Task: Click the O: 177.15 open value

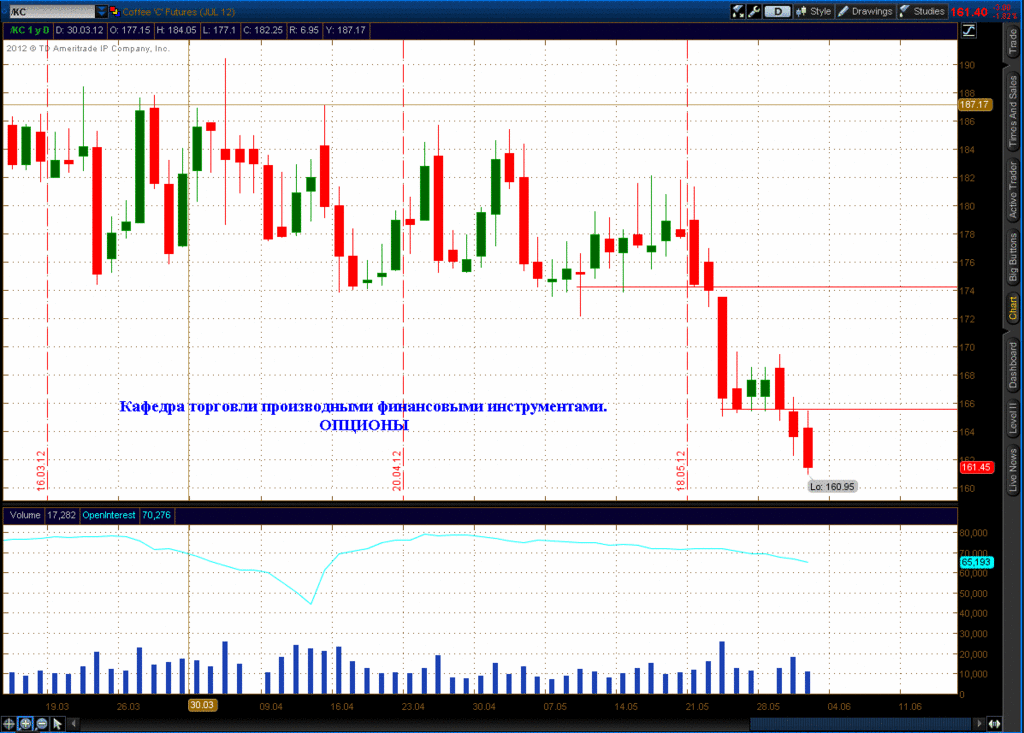Action: coord(129,30)
